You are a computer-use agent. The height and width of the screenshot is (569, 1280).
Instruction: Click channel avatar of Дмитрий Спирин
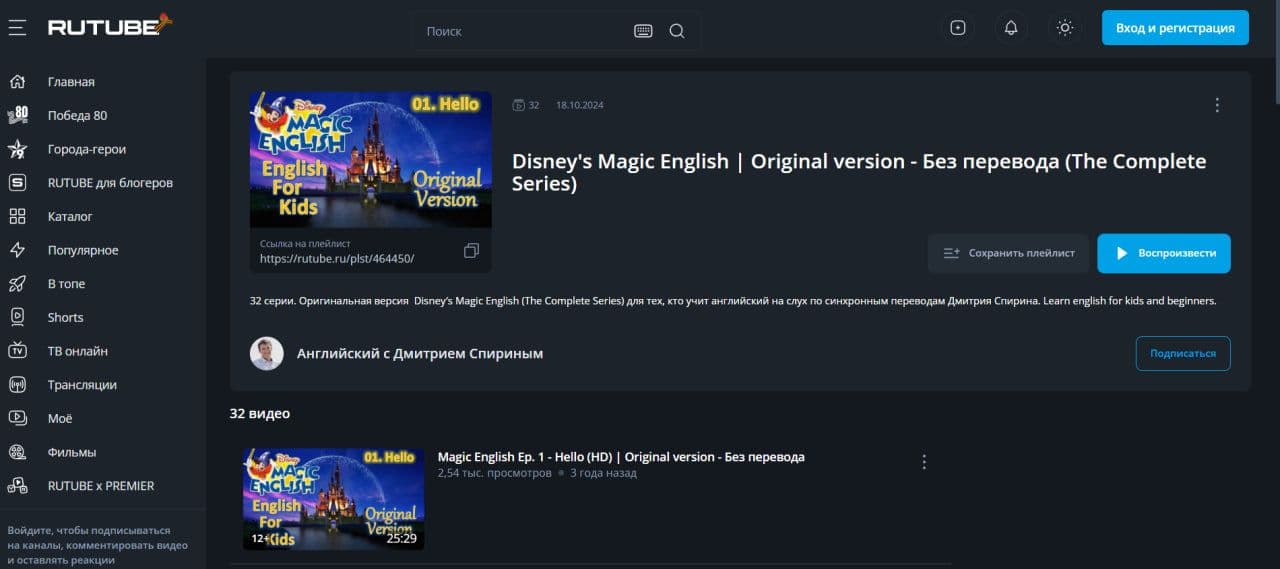[267, 353]
